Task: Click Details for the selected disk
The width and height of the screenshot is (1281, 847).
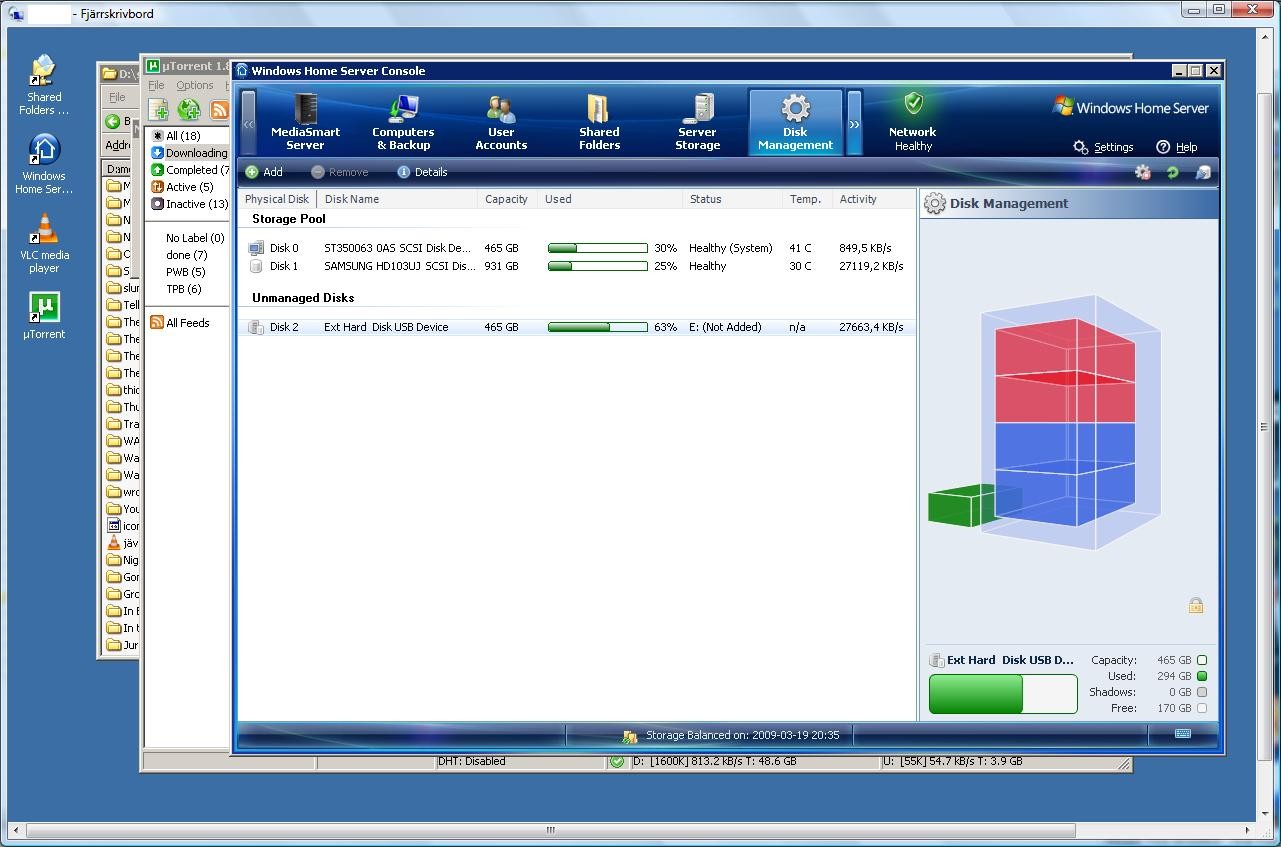Action: [x=422, y=172]
